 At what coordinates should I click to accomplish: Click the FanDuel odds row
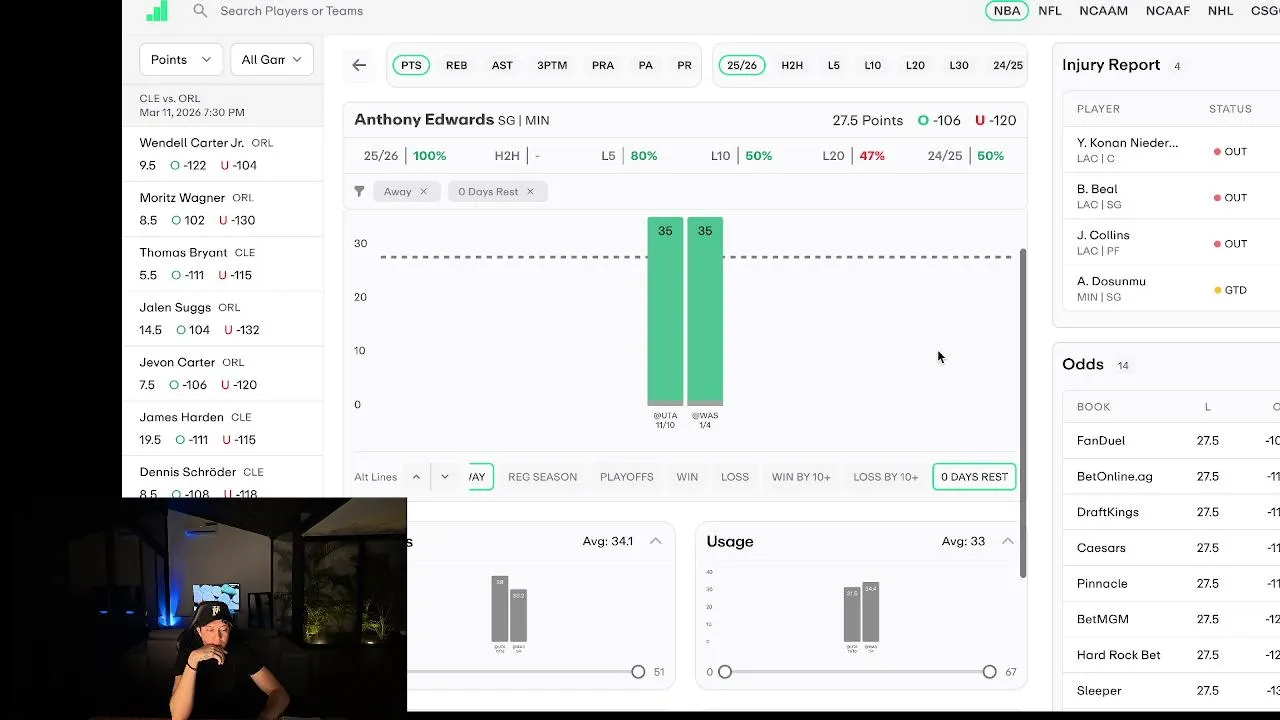(1171, 441)
